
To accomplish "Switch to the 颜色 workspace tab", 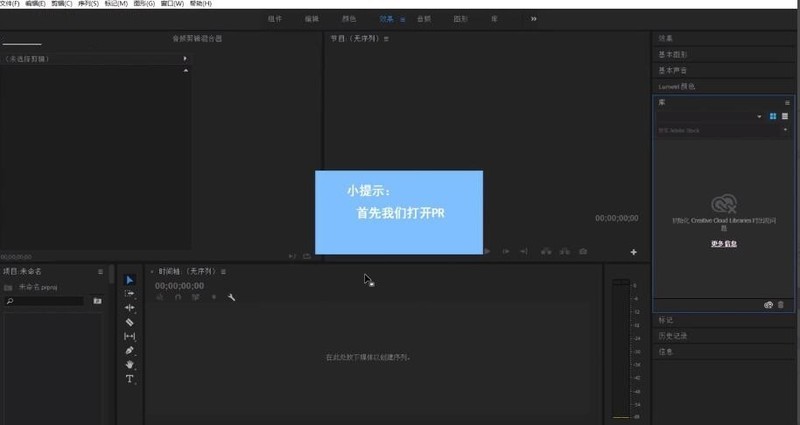I will 349,19.
